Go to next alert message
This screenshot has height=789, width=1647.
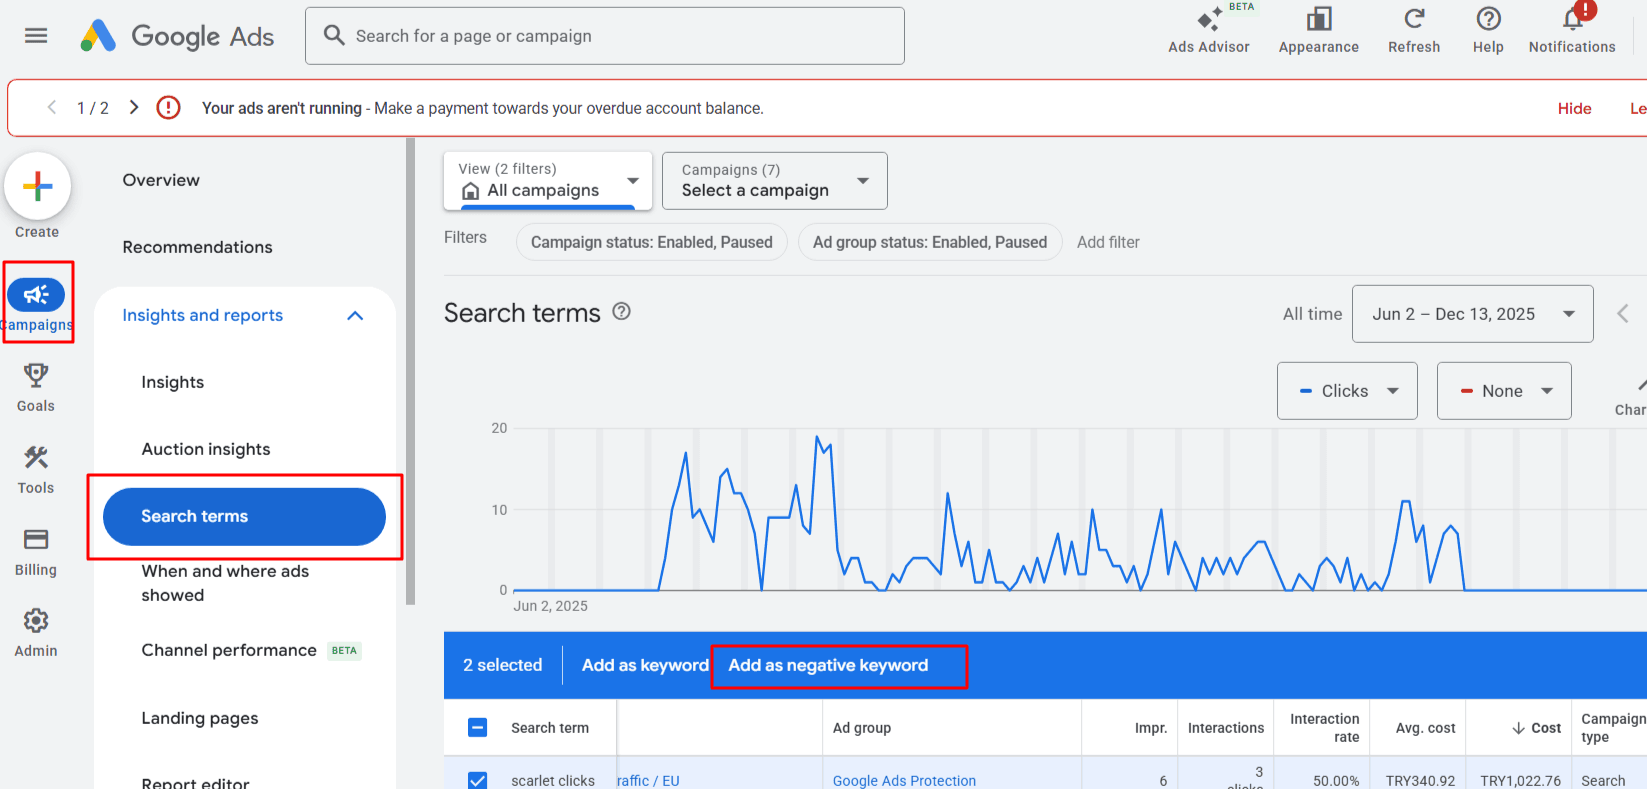click(134, 107)
